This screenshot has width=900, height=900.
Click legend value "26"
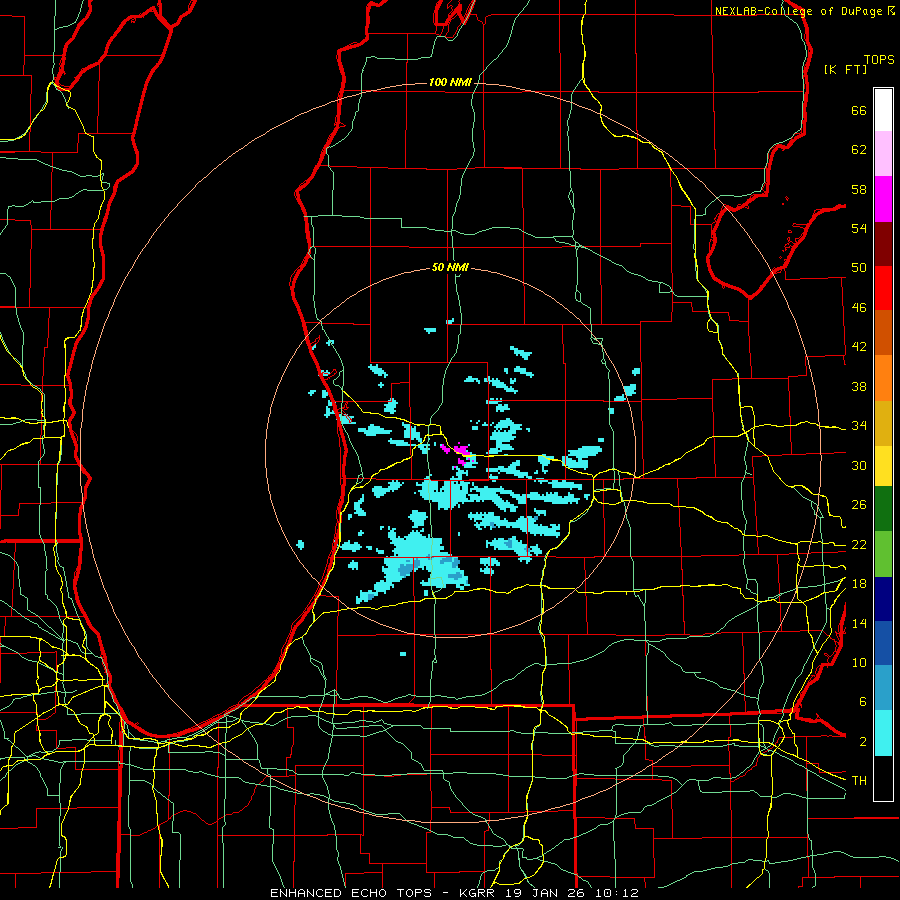pos(859,505)
